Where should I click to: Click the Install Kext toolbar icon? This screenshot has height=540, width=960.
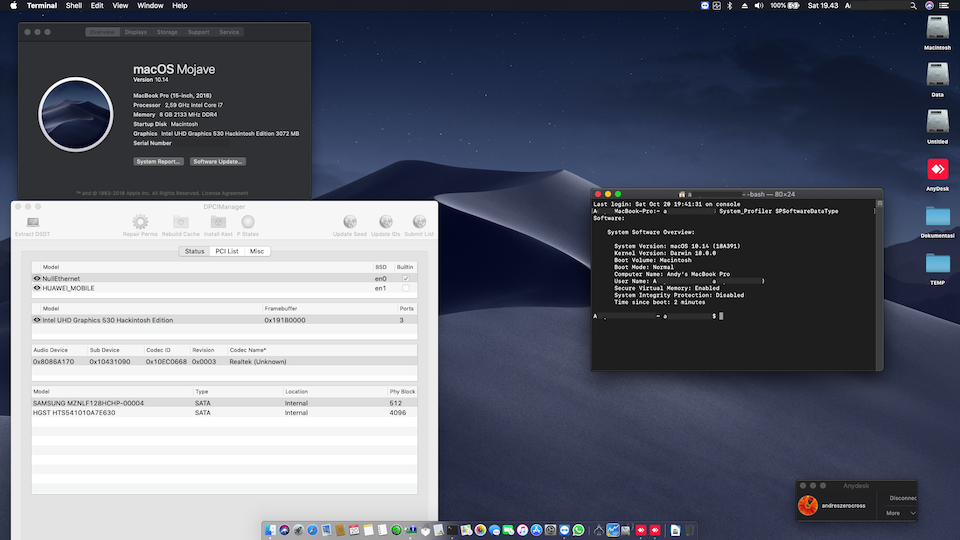click(x=218, y=222)
